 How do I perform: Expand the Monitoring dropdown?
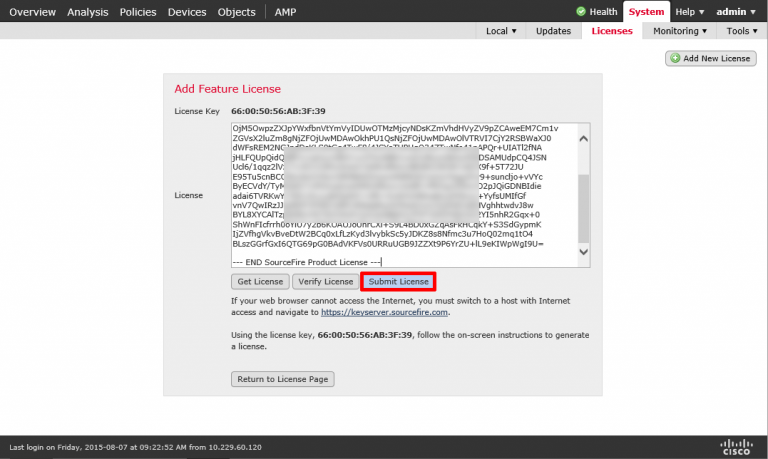pos(679,31)
